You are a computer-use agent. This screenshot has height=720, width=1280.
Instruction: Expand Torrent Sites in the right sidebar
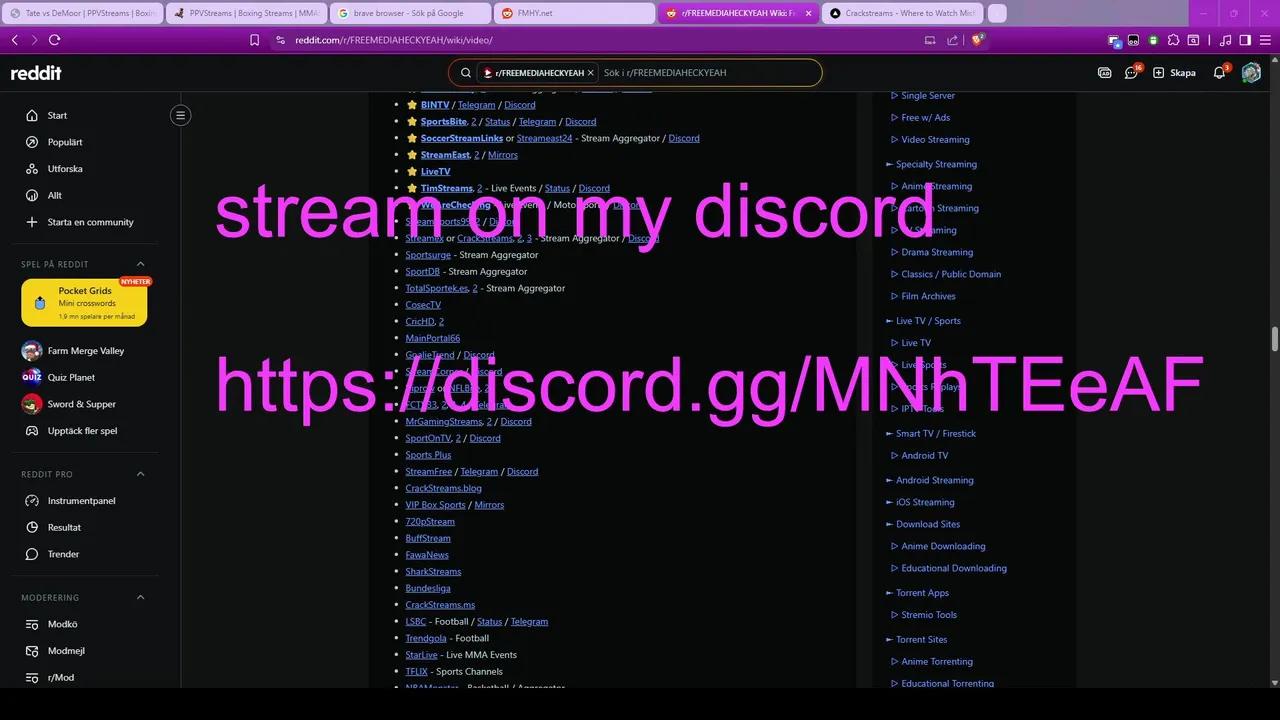(922, 639)
